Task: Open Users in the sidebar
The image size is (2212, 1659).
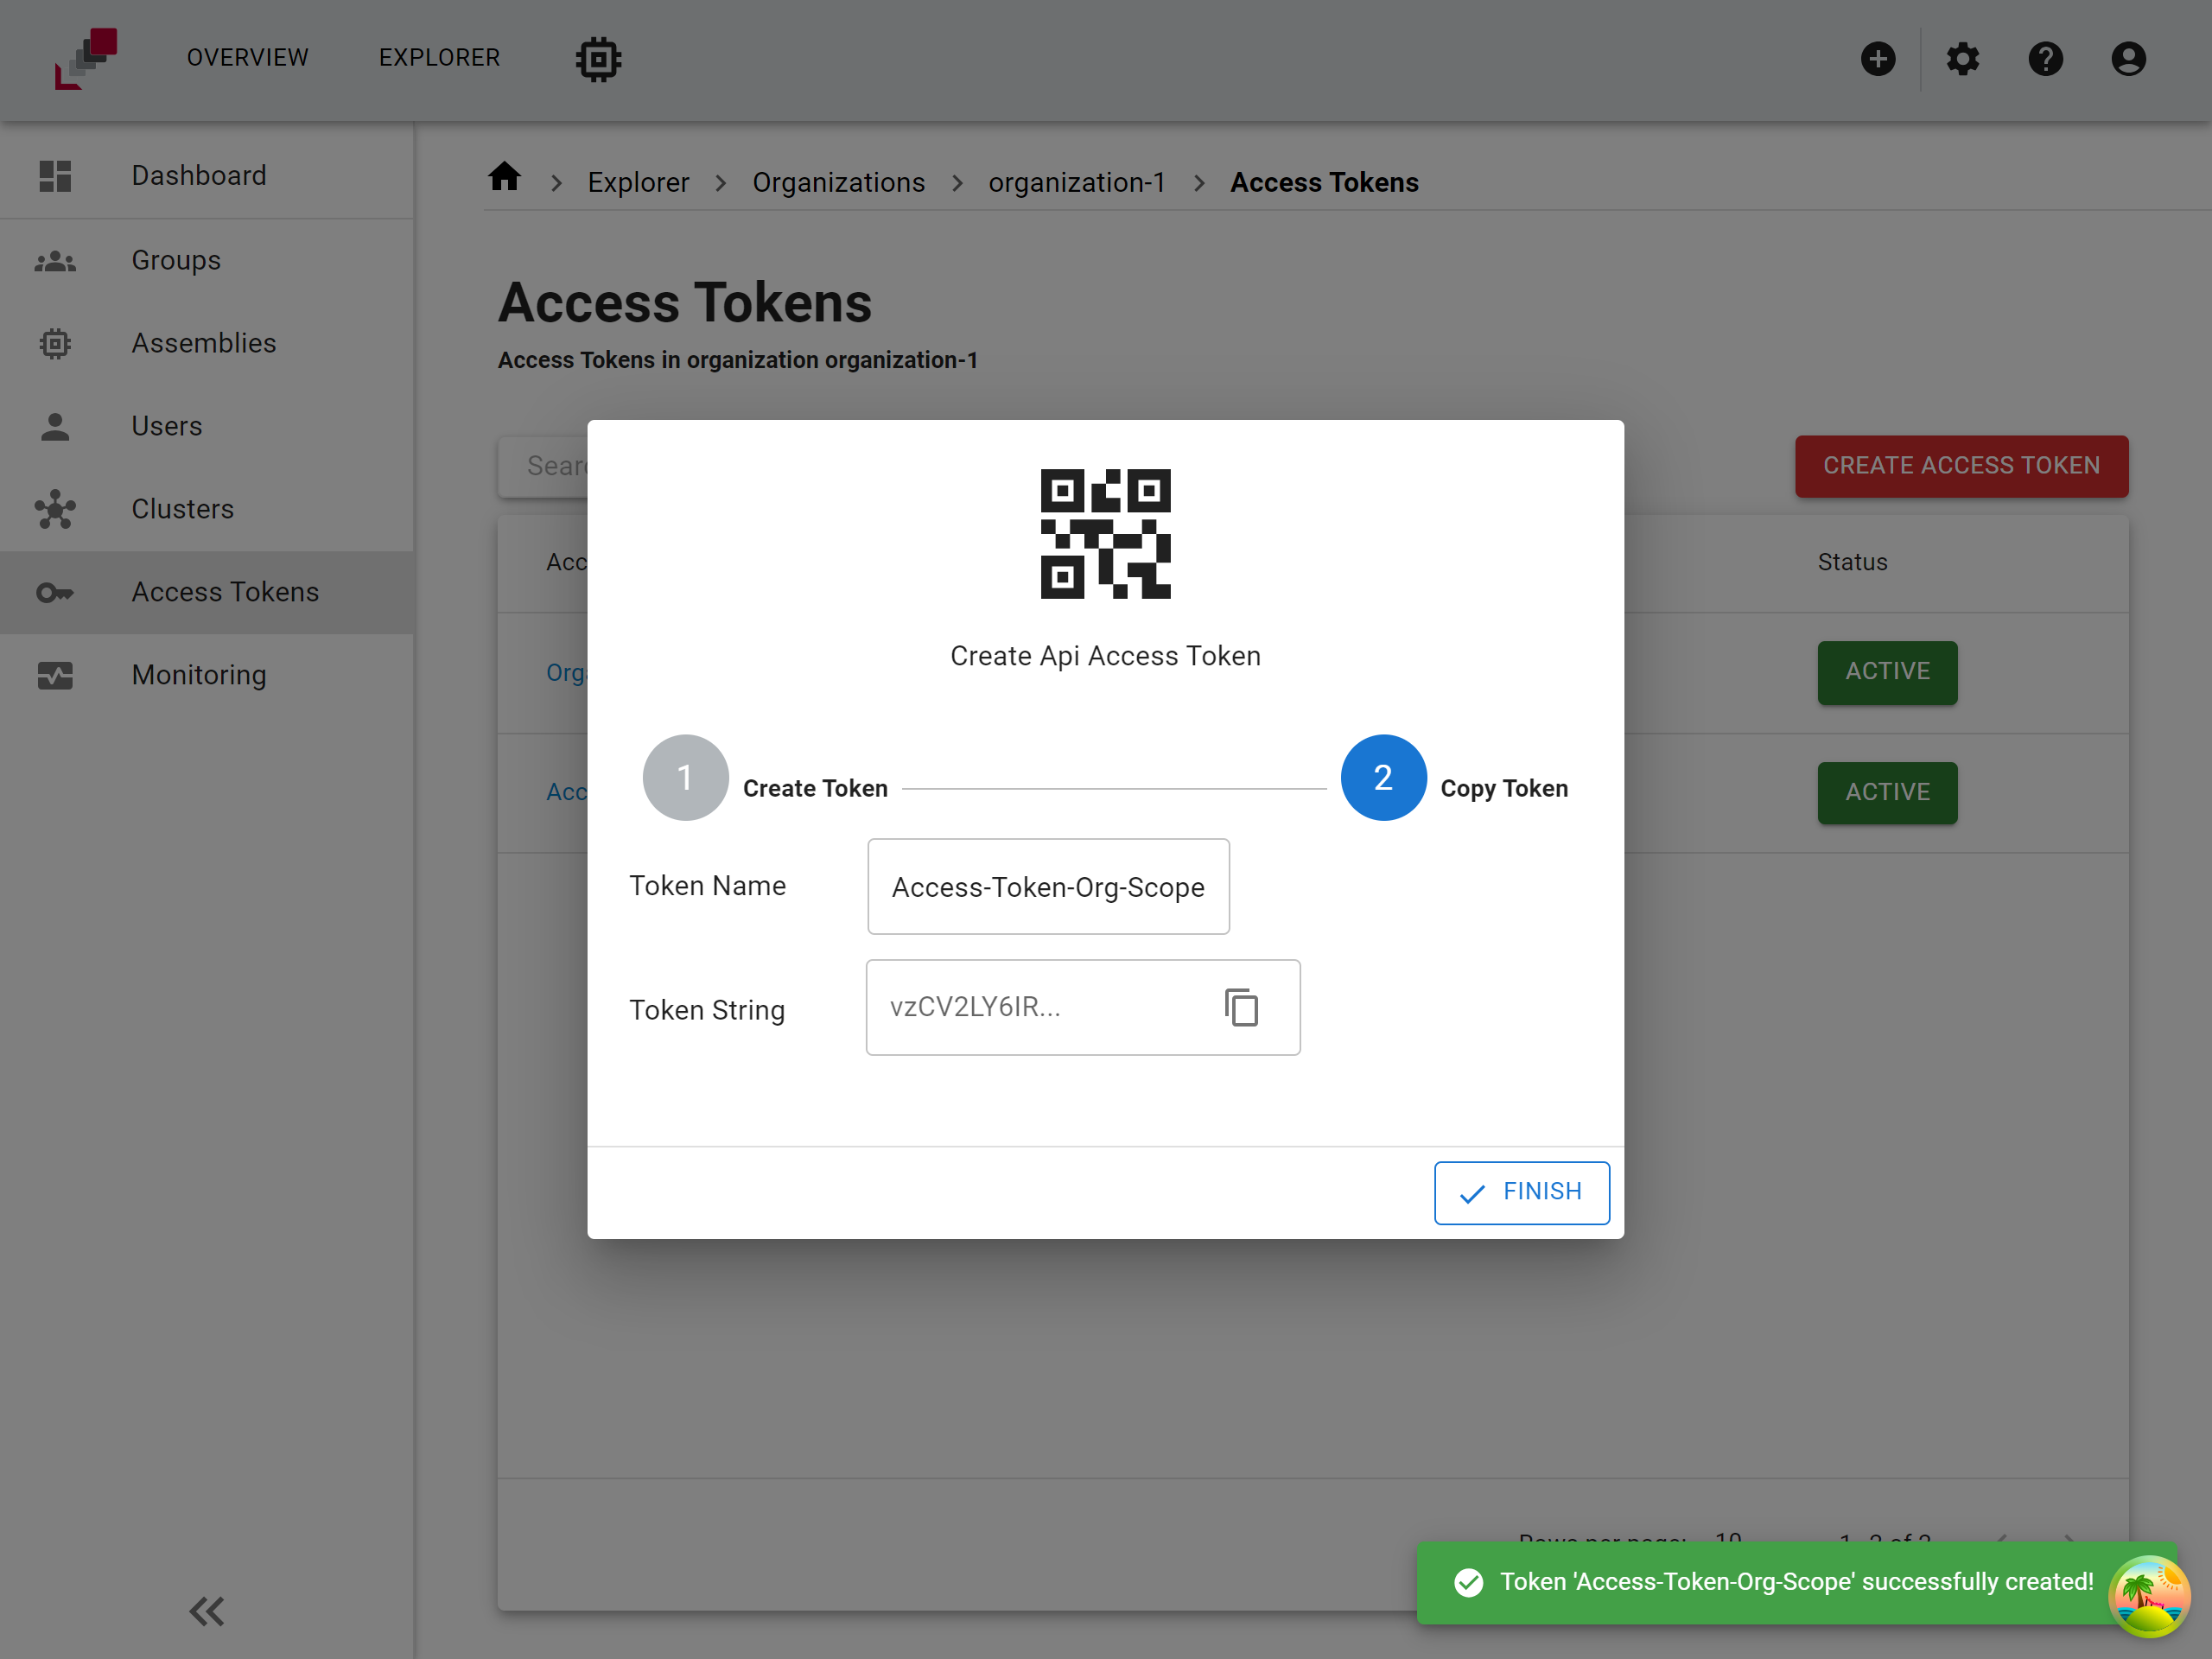Action: (x=207, y=426)
